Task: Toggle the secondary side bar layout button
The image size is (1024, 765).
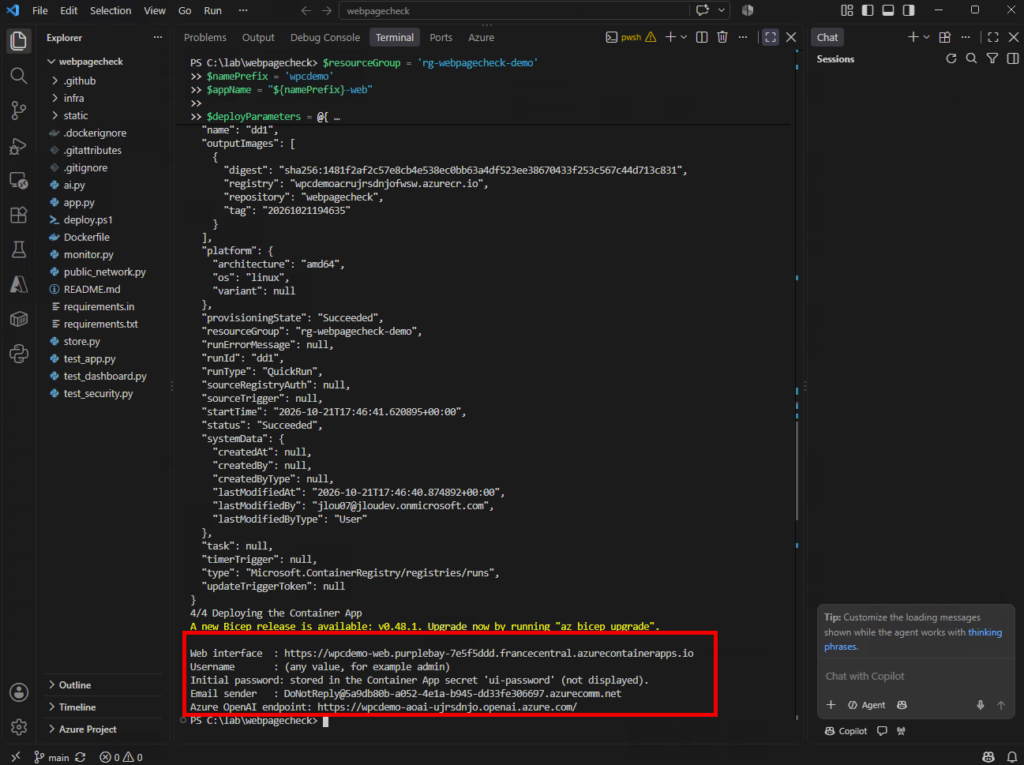Action: pyautogui.click(x=908, y=10)
